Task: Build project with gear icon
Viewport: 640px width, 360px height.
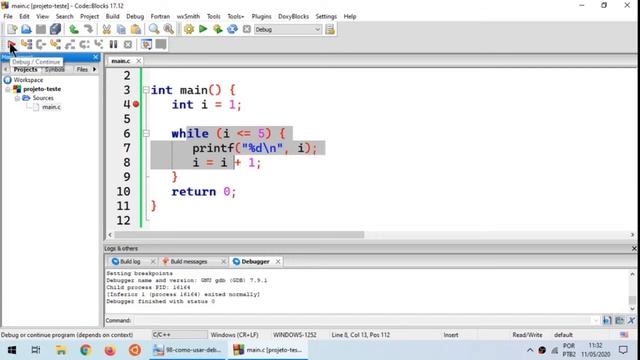Action: 189,29
